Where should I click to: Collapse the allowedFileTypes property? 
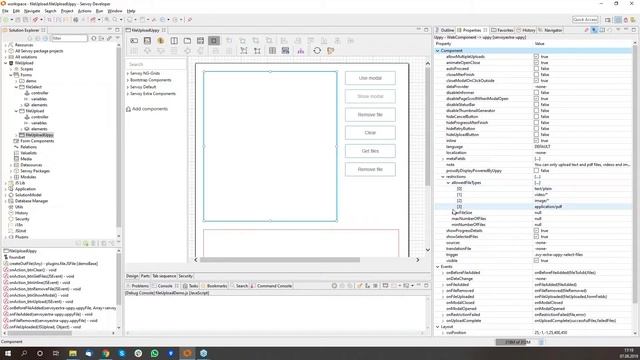click(448, 183)
